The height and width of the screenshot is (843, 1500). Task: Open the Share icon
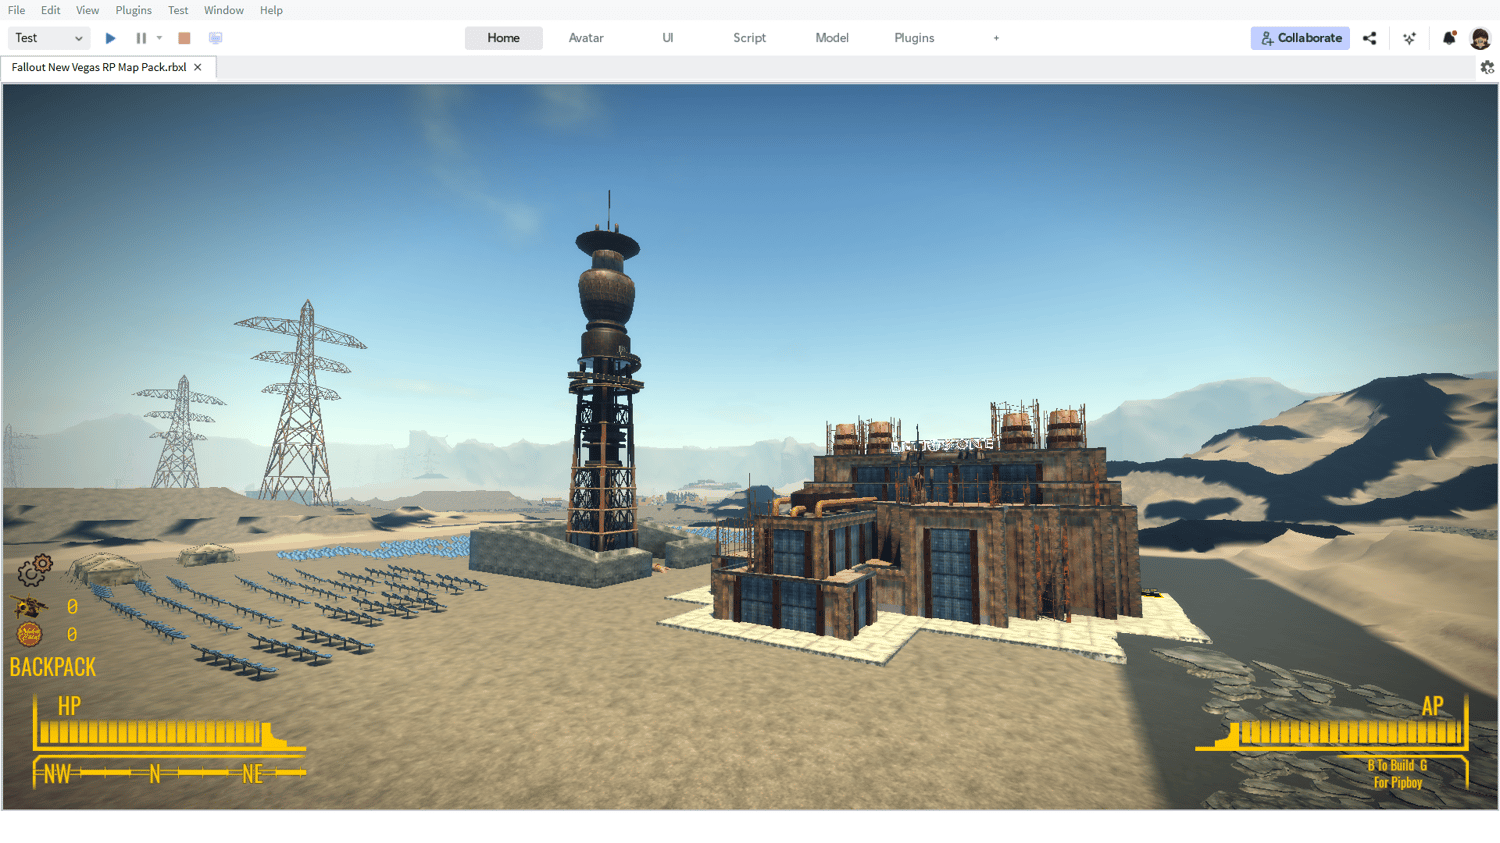click(1370, 38)
